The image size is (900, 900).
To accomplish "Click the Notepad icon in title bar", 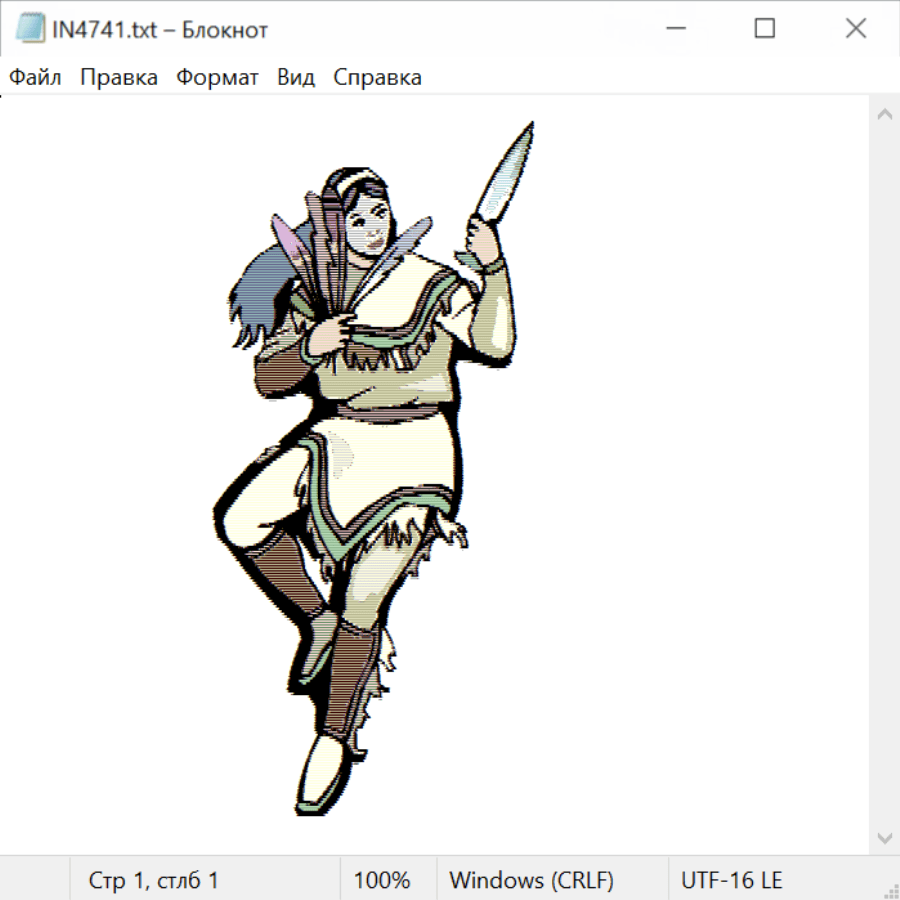I will click(30, 30).
